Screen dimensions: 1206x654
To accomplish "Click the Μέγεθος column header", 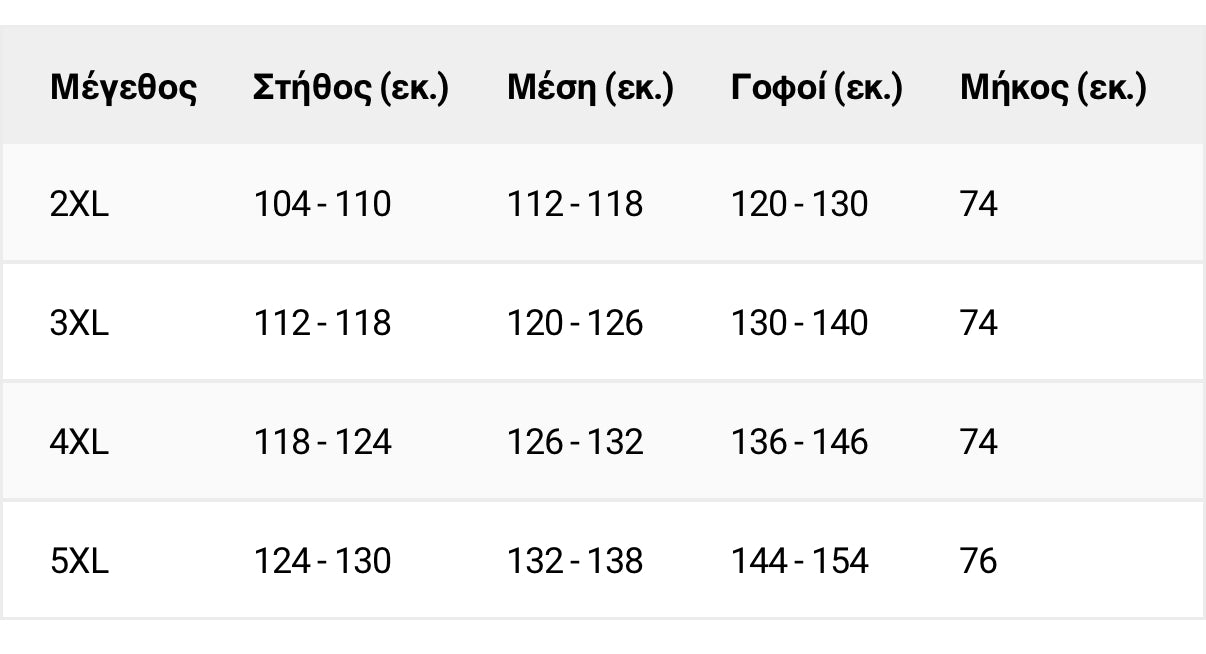I will [123, 89].
